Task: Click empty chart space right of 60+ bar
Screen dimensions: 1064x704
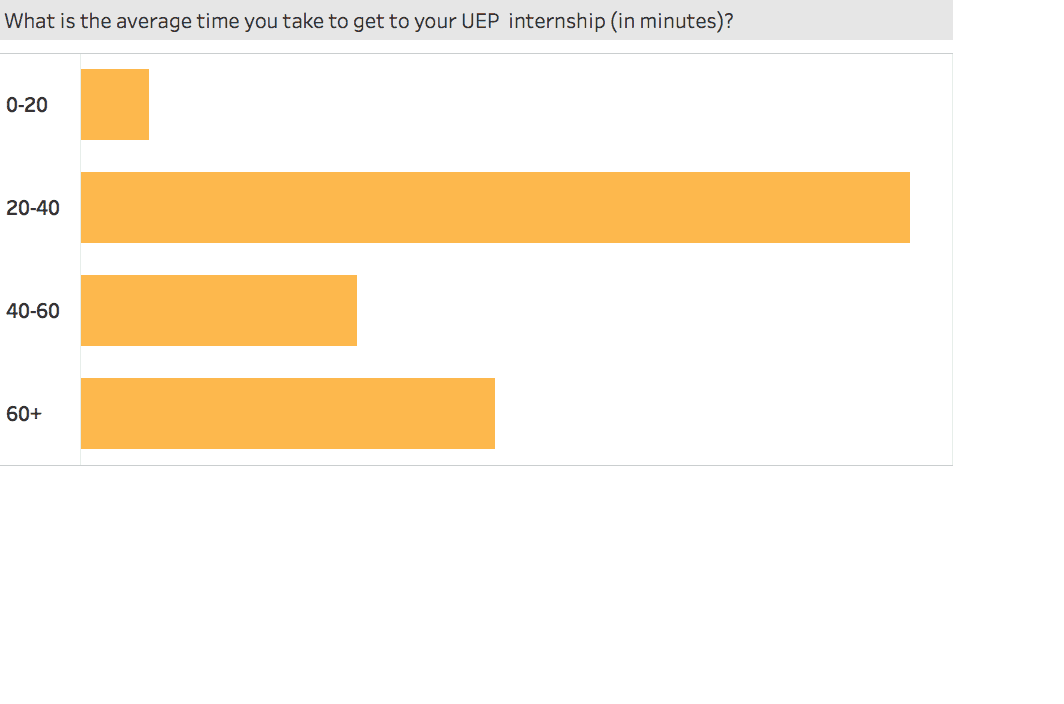Action: (720, 413)
